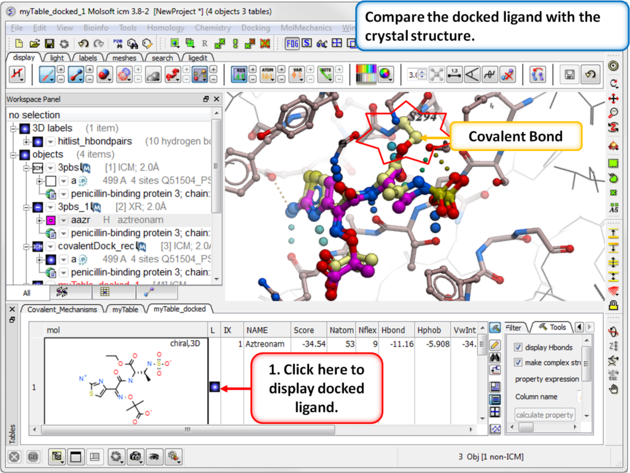Toggle empty display box for 3pbs molecule a
The height and width of the screenshot is (473, 630).
click(x=51, y=181)
